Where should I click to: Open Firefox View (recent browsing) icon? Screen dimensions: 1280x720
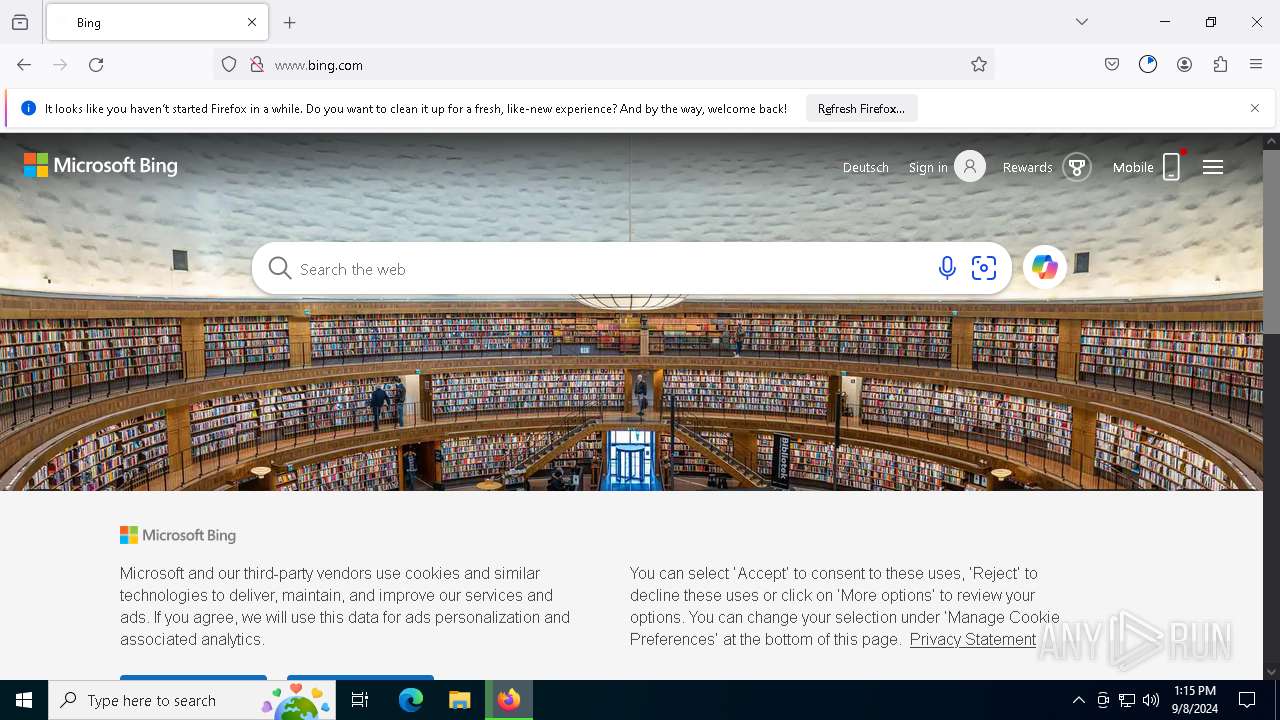(20, 22)
